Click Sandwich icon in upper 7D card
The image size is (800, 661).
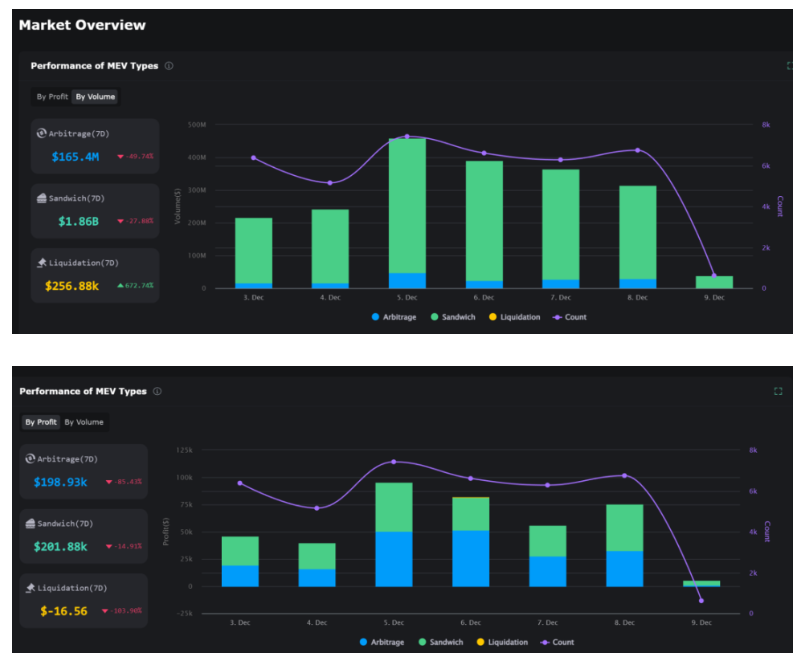(x=42, y=198)
